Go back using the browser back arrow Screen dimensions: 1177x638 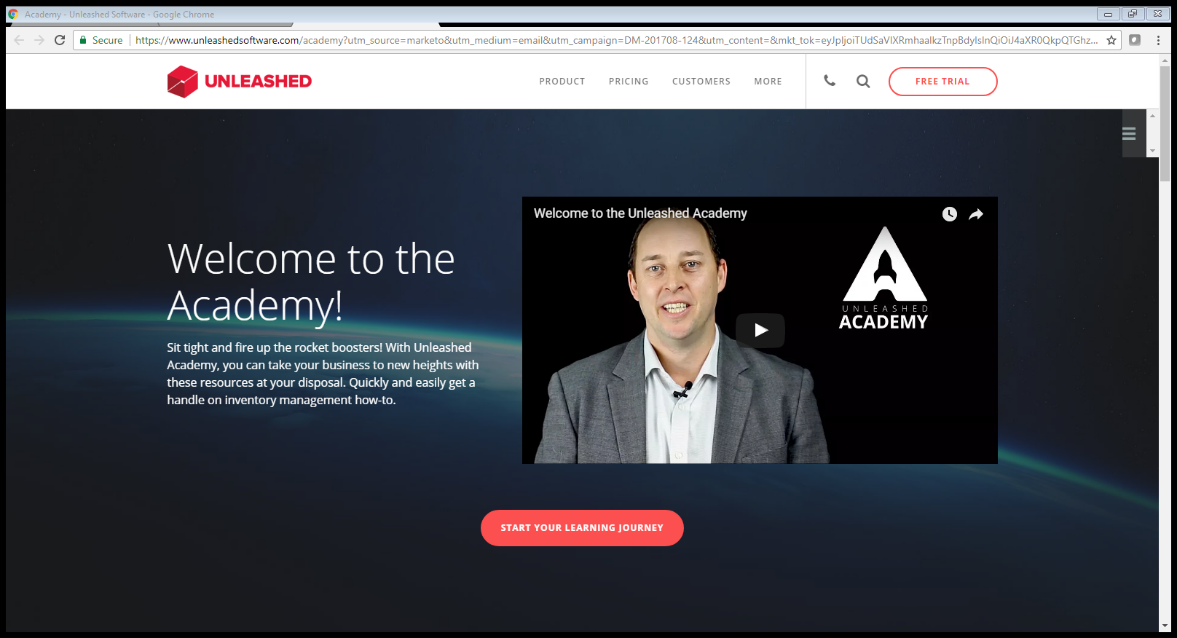(x=18, y=39)
